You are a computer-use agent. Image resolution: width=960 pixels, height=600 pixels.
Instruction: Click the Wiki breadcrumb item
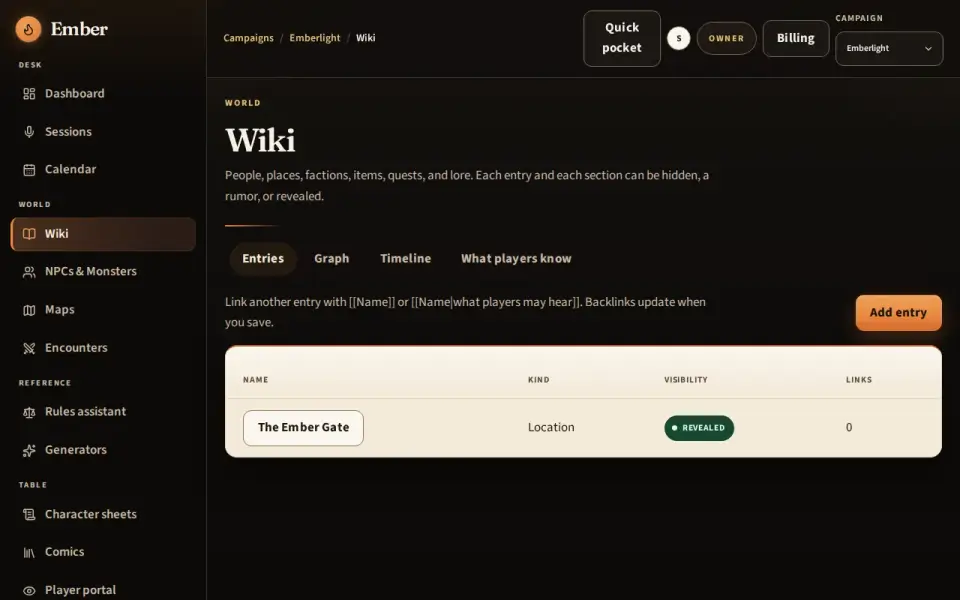366,38
